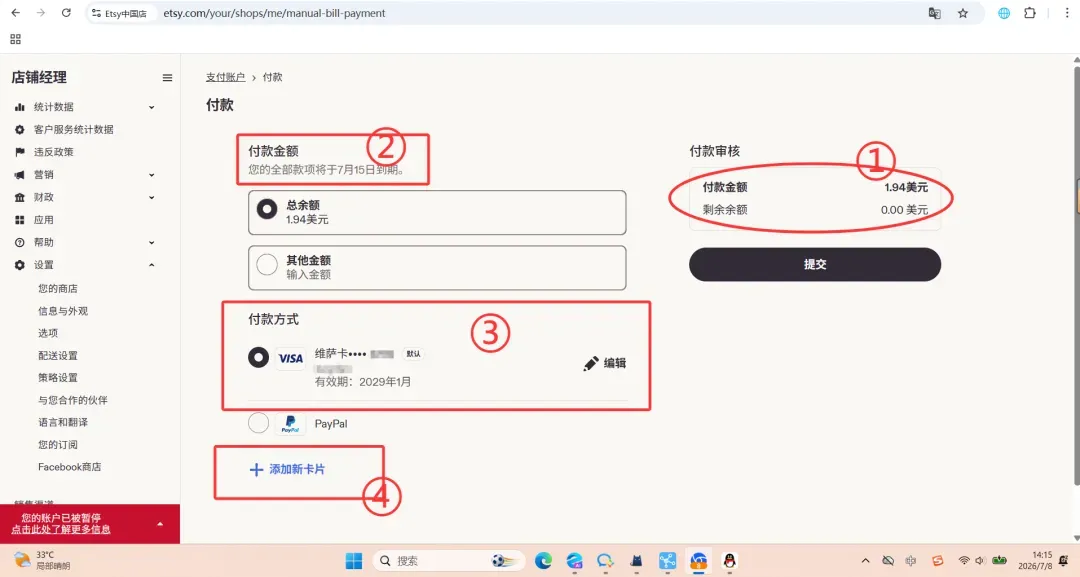Open 应用 in the sidebar
The height and width of the screenshot is (577, 1080).
pos(43,220)
